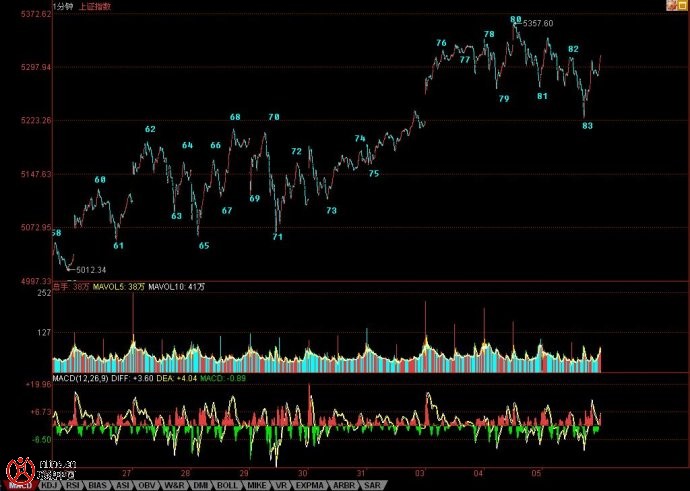The height and width of the screenshot is (491, 690).
Task: Click the 5012.34 low price marker
Action: click(x=93, y=269)
